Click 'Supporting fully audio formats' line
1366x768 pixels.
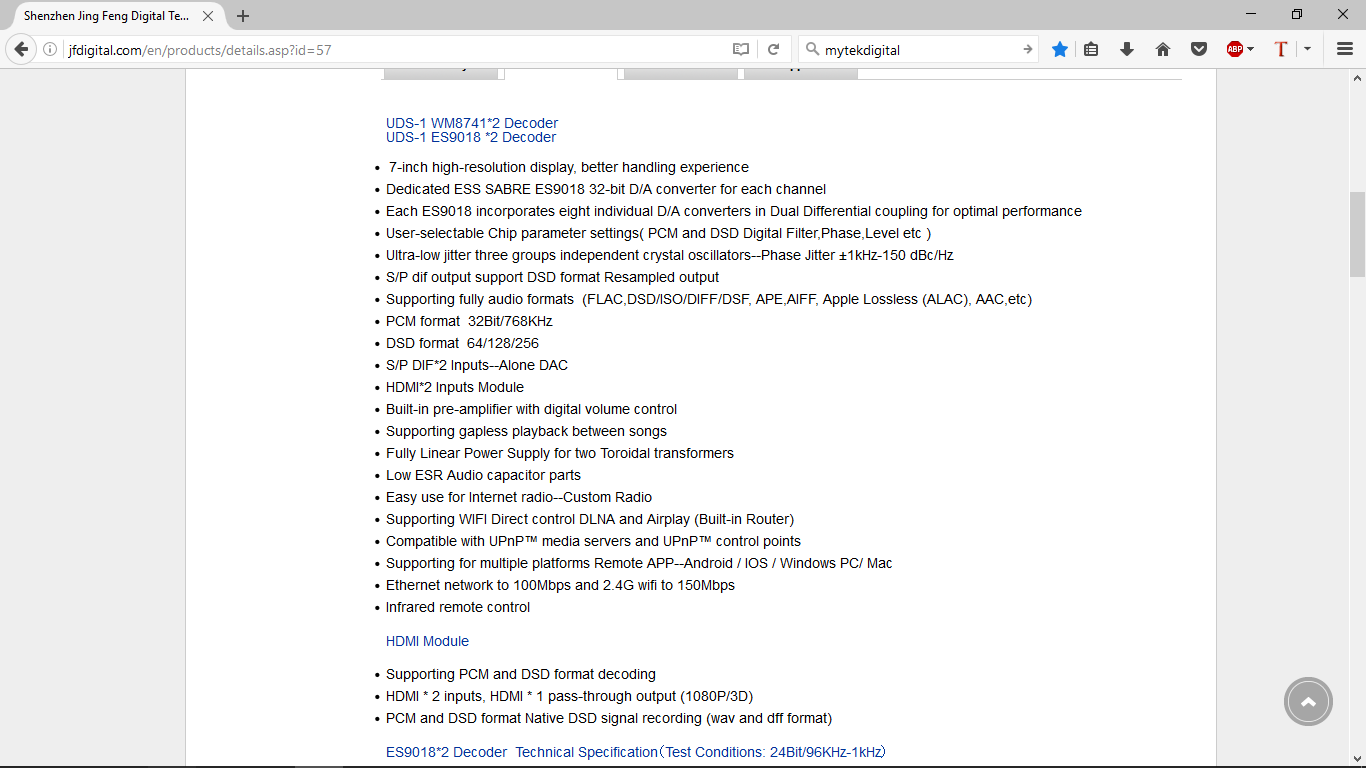pos(709,299)
